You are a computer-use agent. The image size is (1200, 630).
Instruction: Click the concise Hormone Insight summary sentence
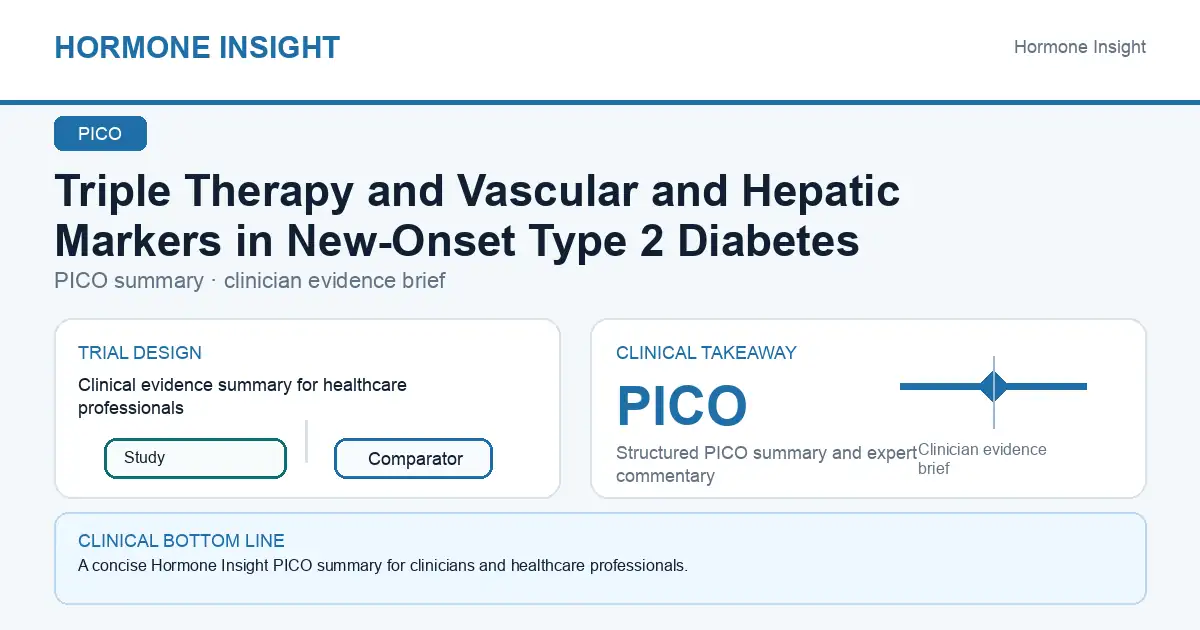tap(383, 566)
